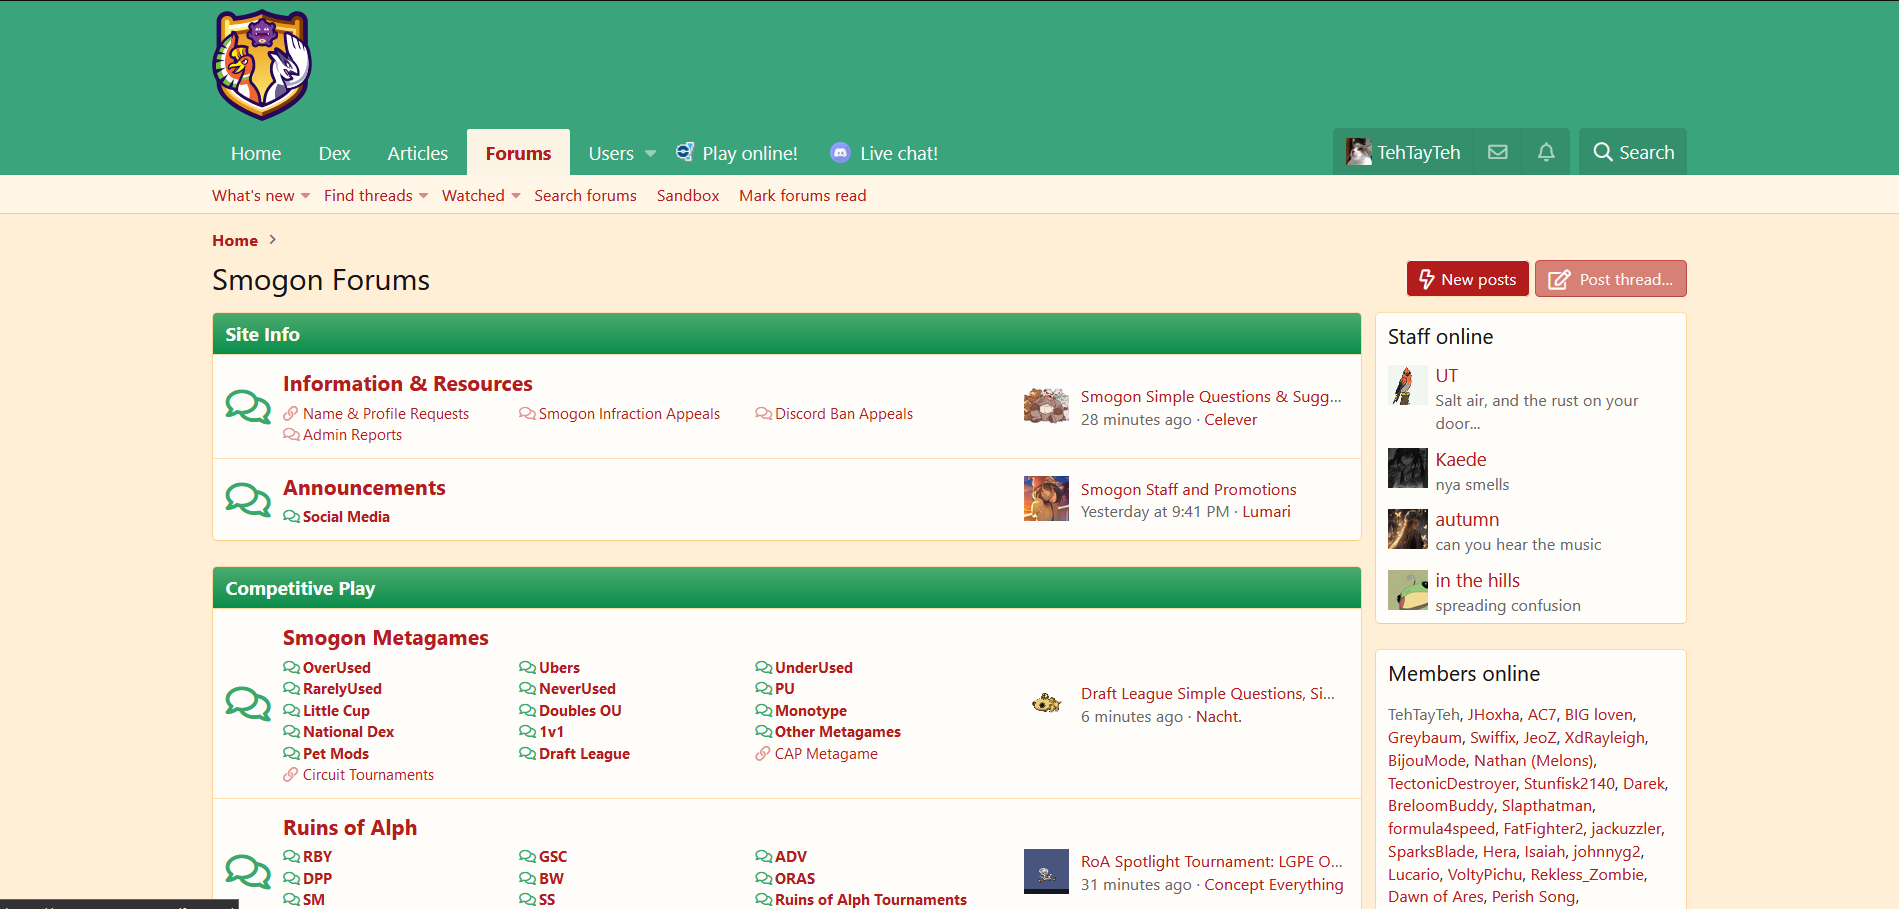Click the Competitive Play category header

tap(786, 588)
